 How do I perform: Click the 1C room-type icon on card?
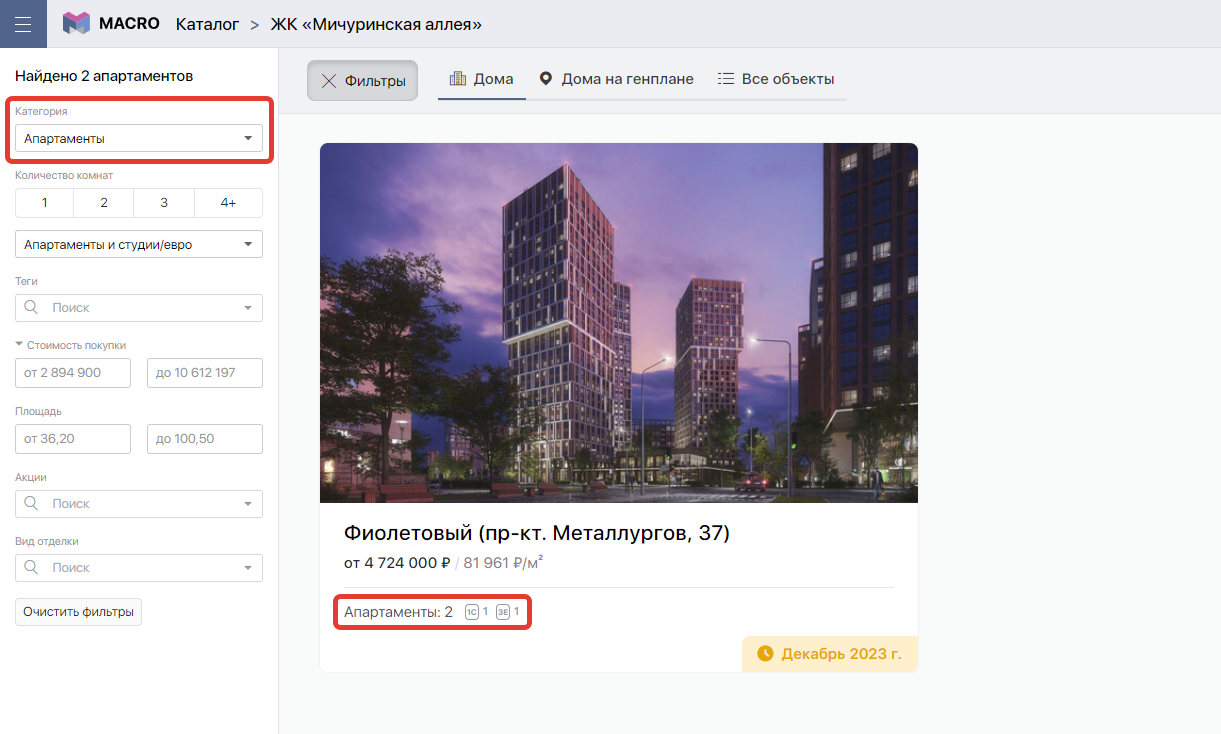pos(473,612)
